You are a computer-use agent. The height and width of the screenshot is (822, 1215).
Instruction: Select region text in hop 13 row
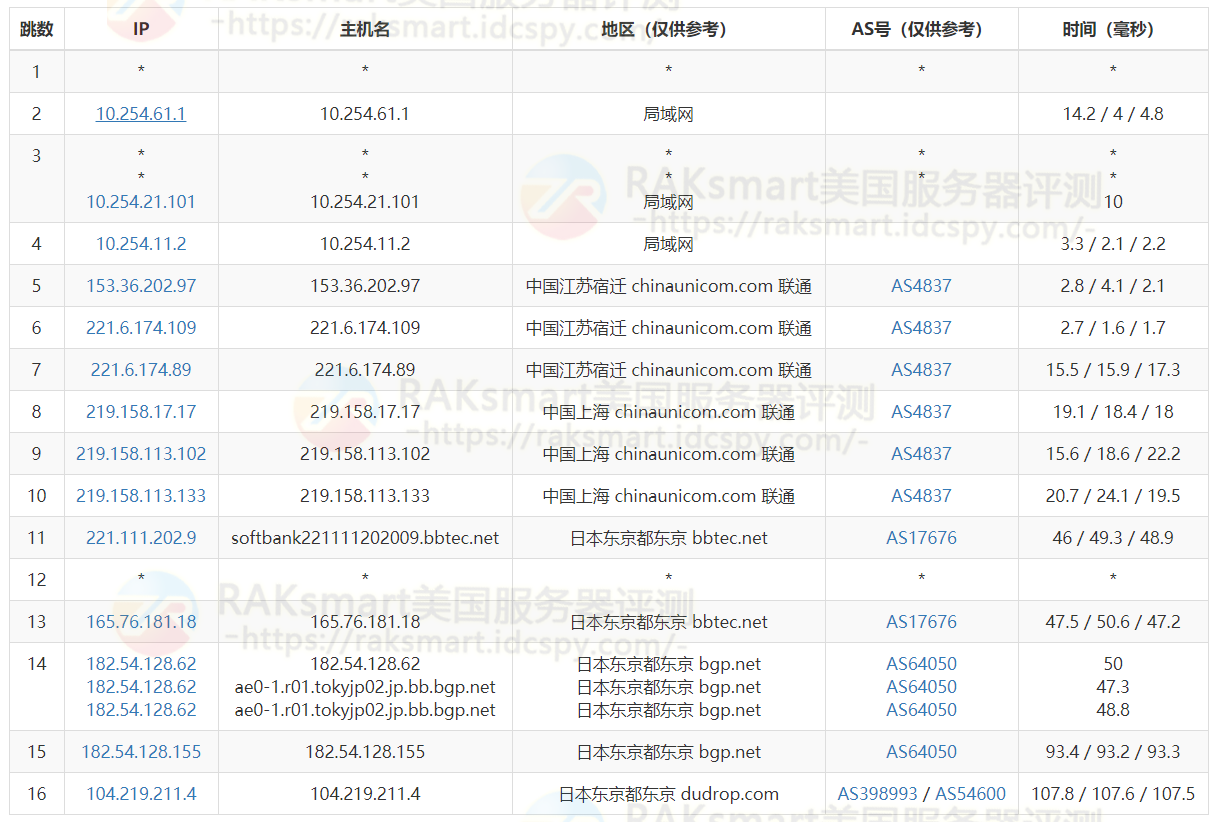pyautogui.click(x=668, y=622)
